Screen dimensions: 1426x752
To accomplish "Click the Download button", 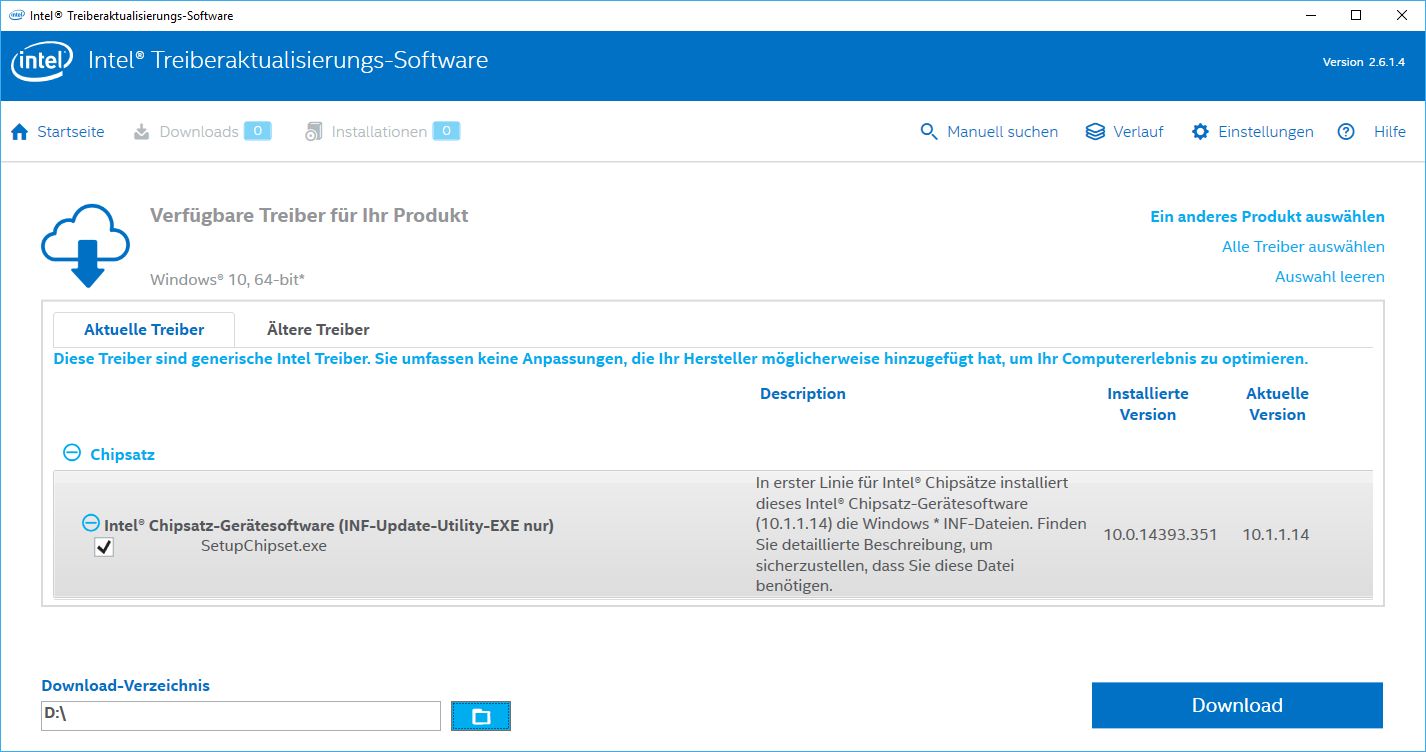I will pos(1237,705).
